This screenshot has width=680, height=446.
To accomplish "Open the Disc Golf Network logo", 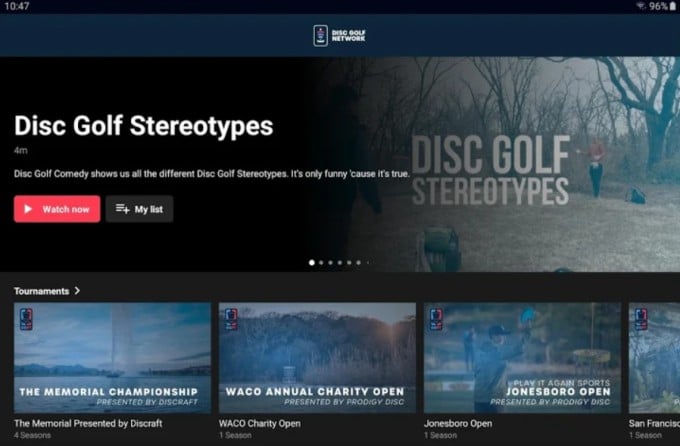I will click(x=340, y=36).
